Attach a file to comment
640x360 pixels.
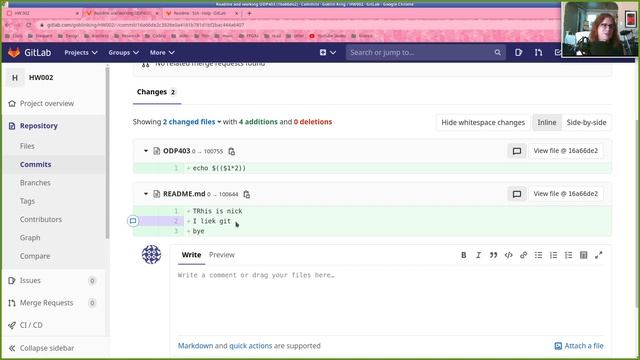coord(579,346)
